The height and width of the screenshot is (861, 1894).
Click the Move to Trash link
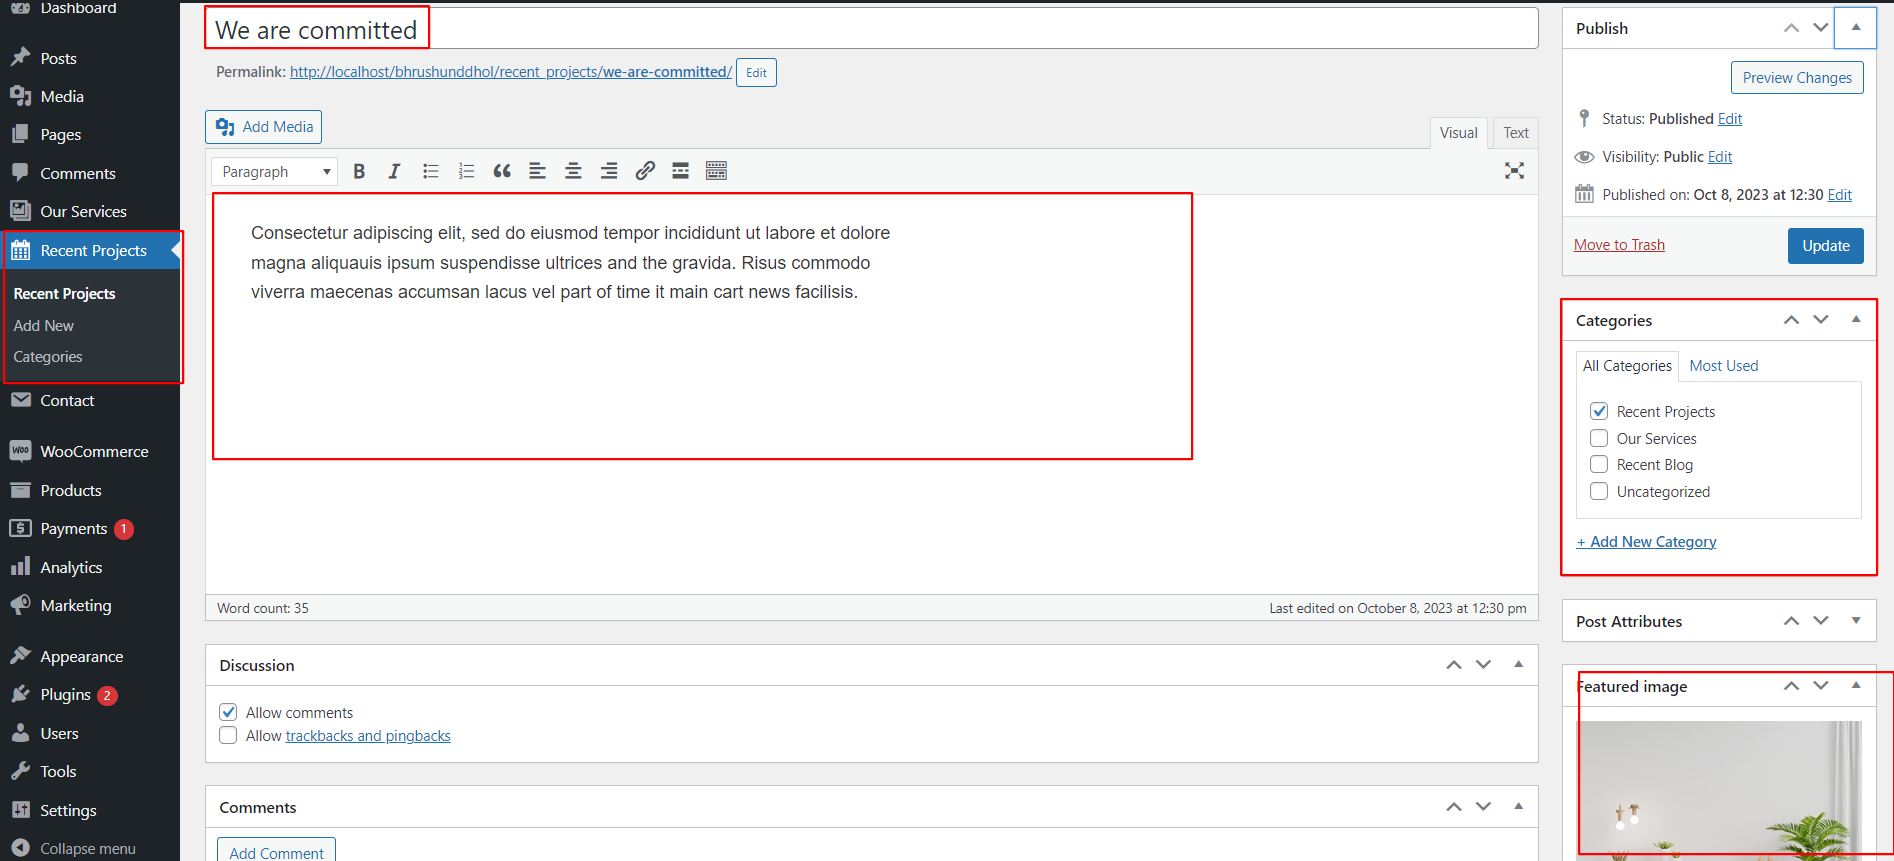click(1619, 245)
